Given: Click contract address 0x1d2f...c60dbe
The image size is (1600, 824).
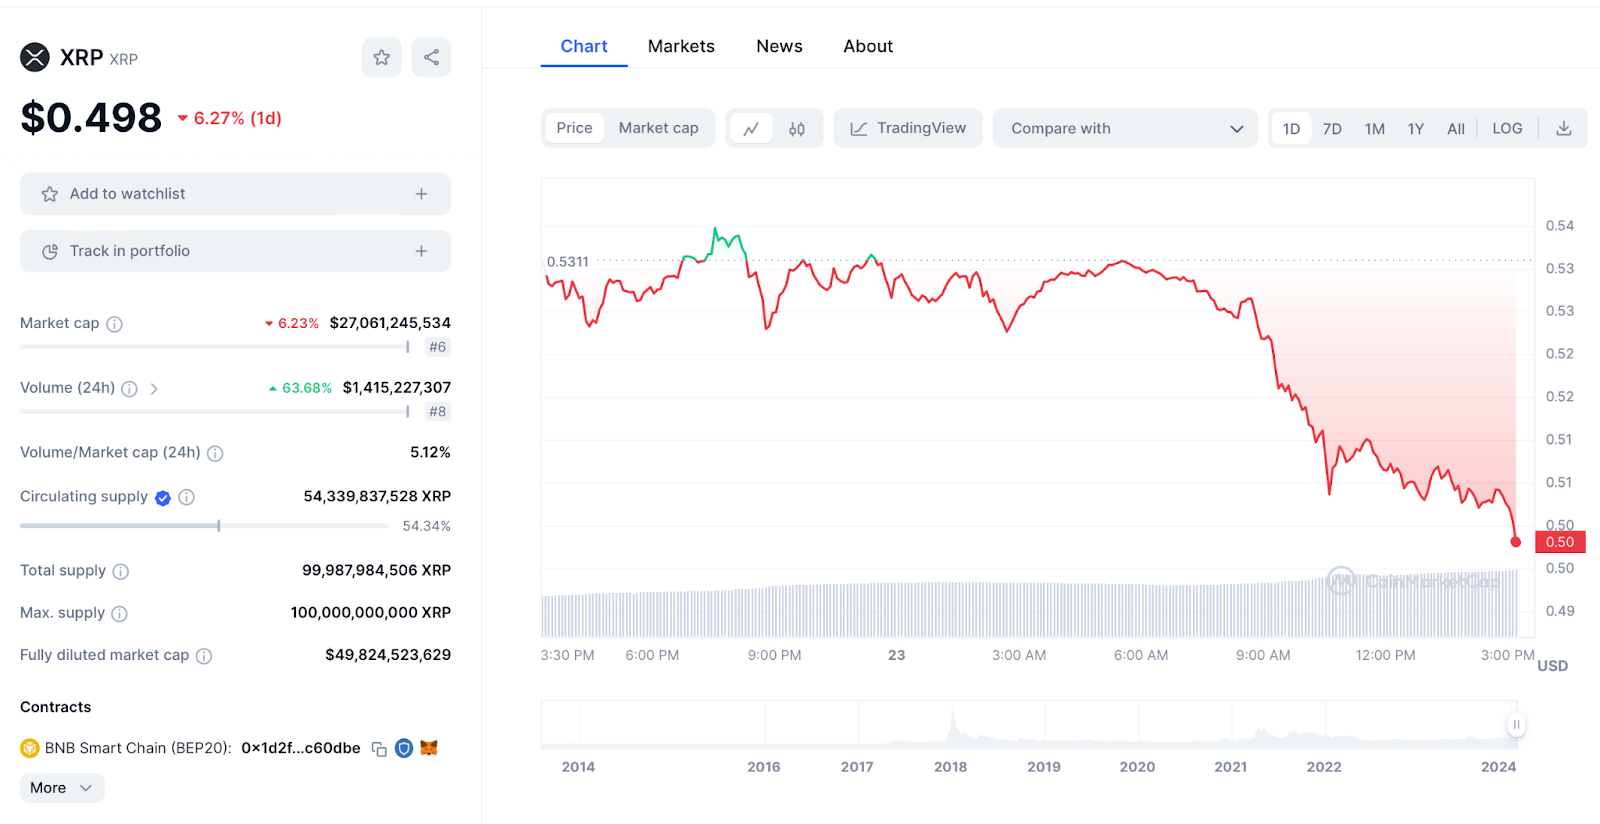Looking at the screenshot, I should click(x=301, y=748).
